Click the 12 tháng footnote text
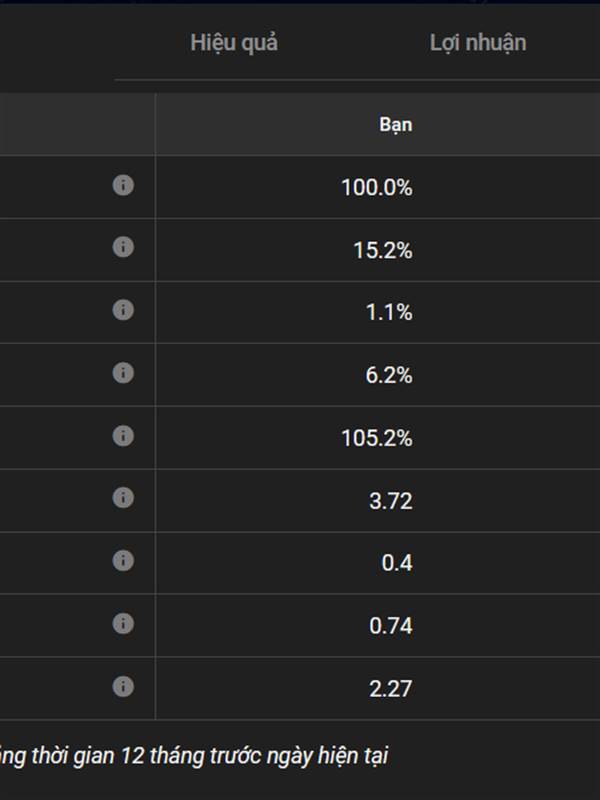Screen dimensions: 600x800 pyautogui.click(x=194, y=756)
